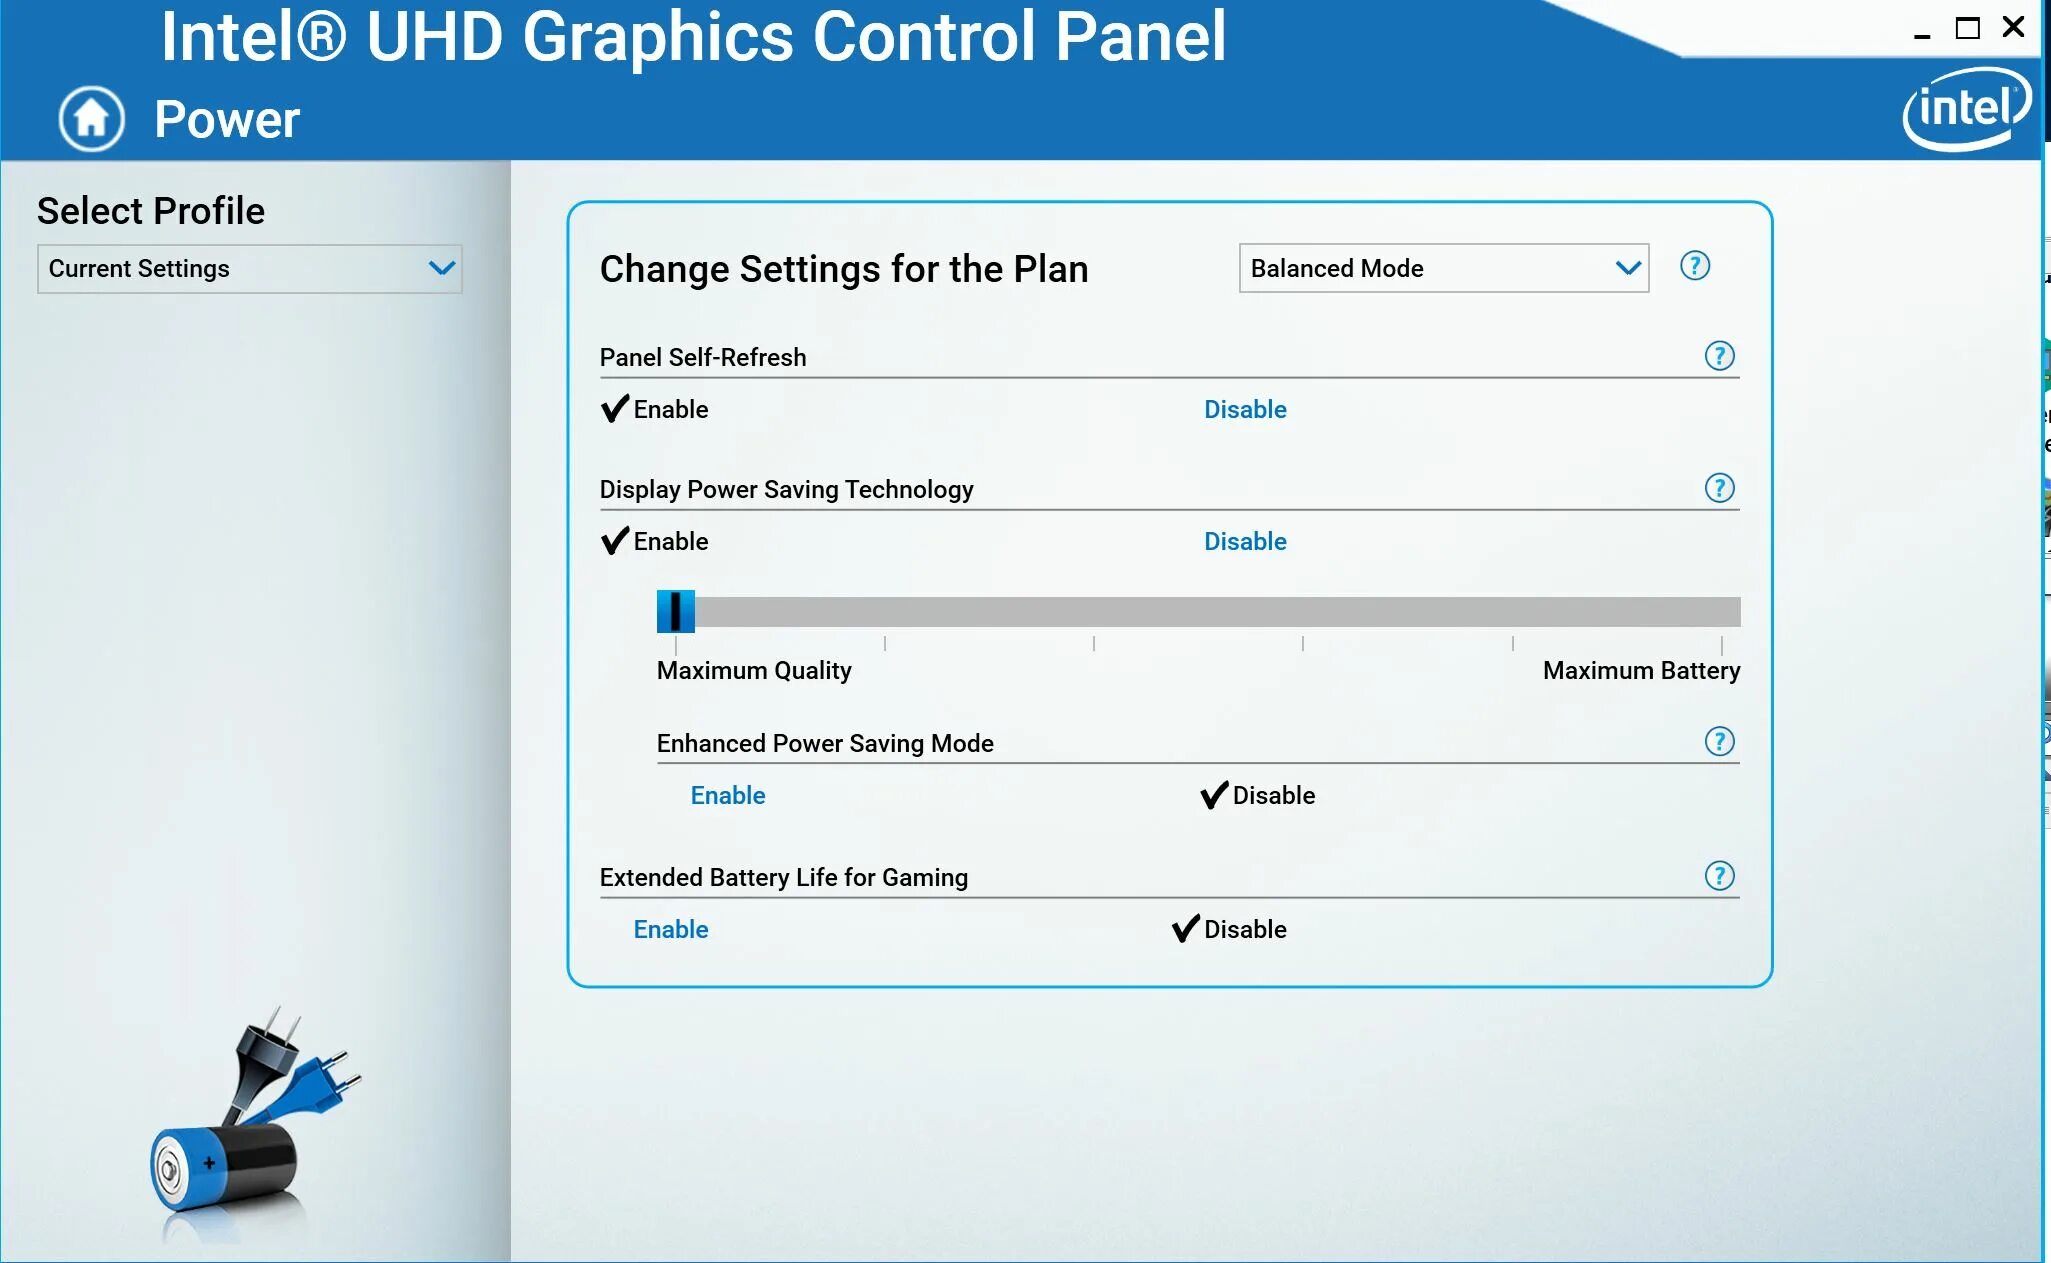Go to Home screen via house icon
Screen dimensions: 2051x1263
91,119
